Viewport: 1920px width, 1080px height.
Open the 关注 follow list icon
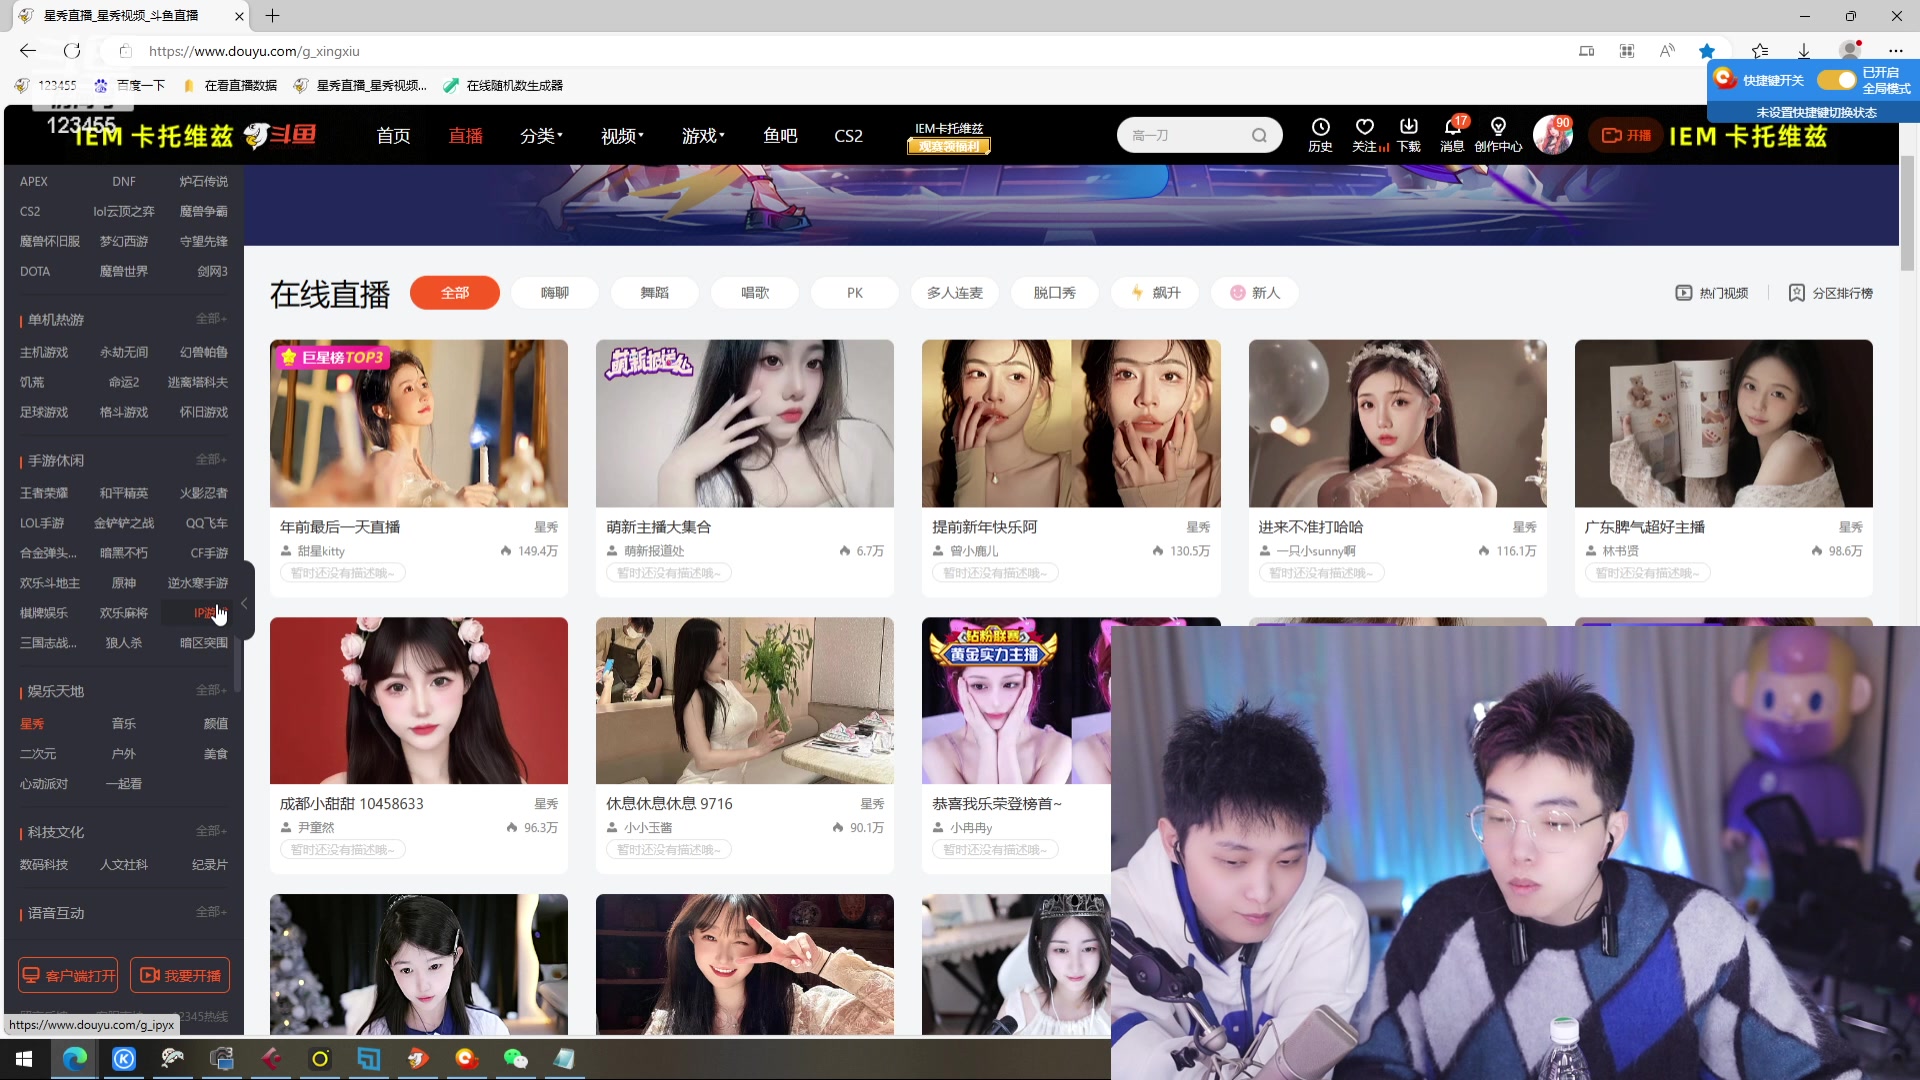point(1365,135)
